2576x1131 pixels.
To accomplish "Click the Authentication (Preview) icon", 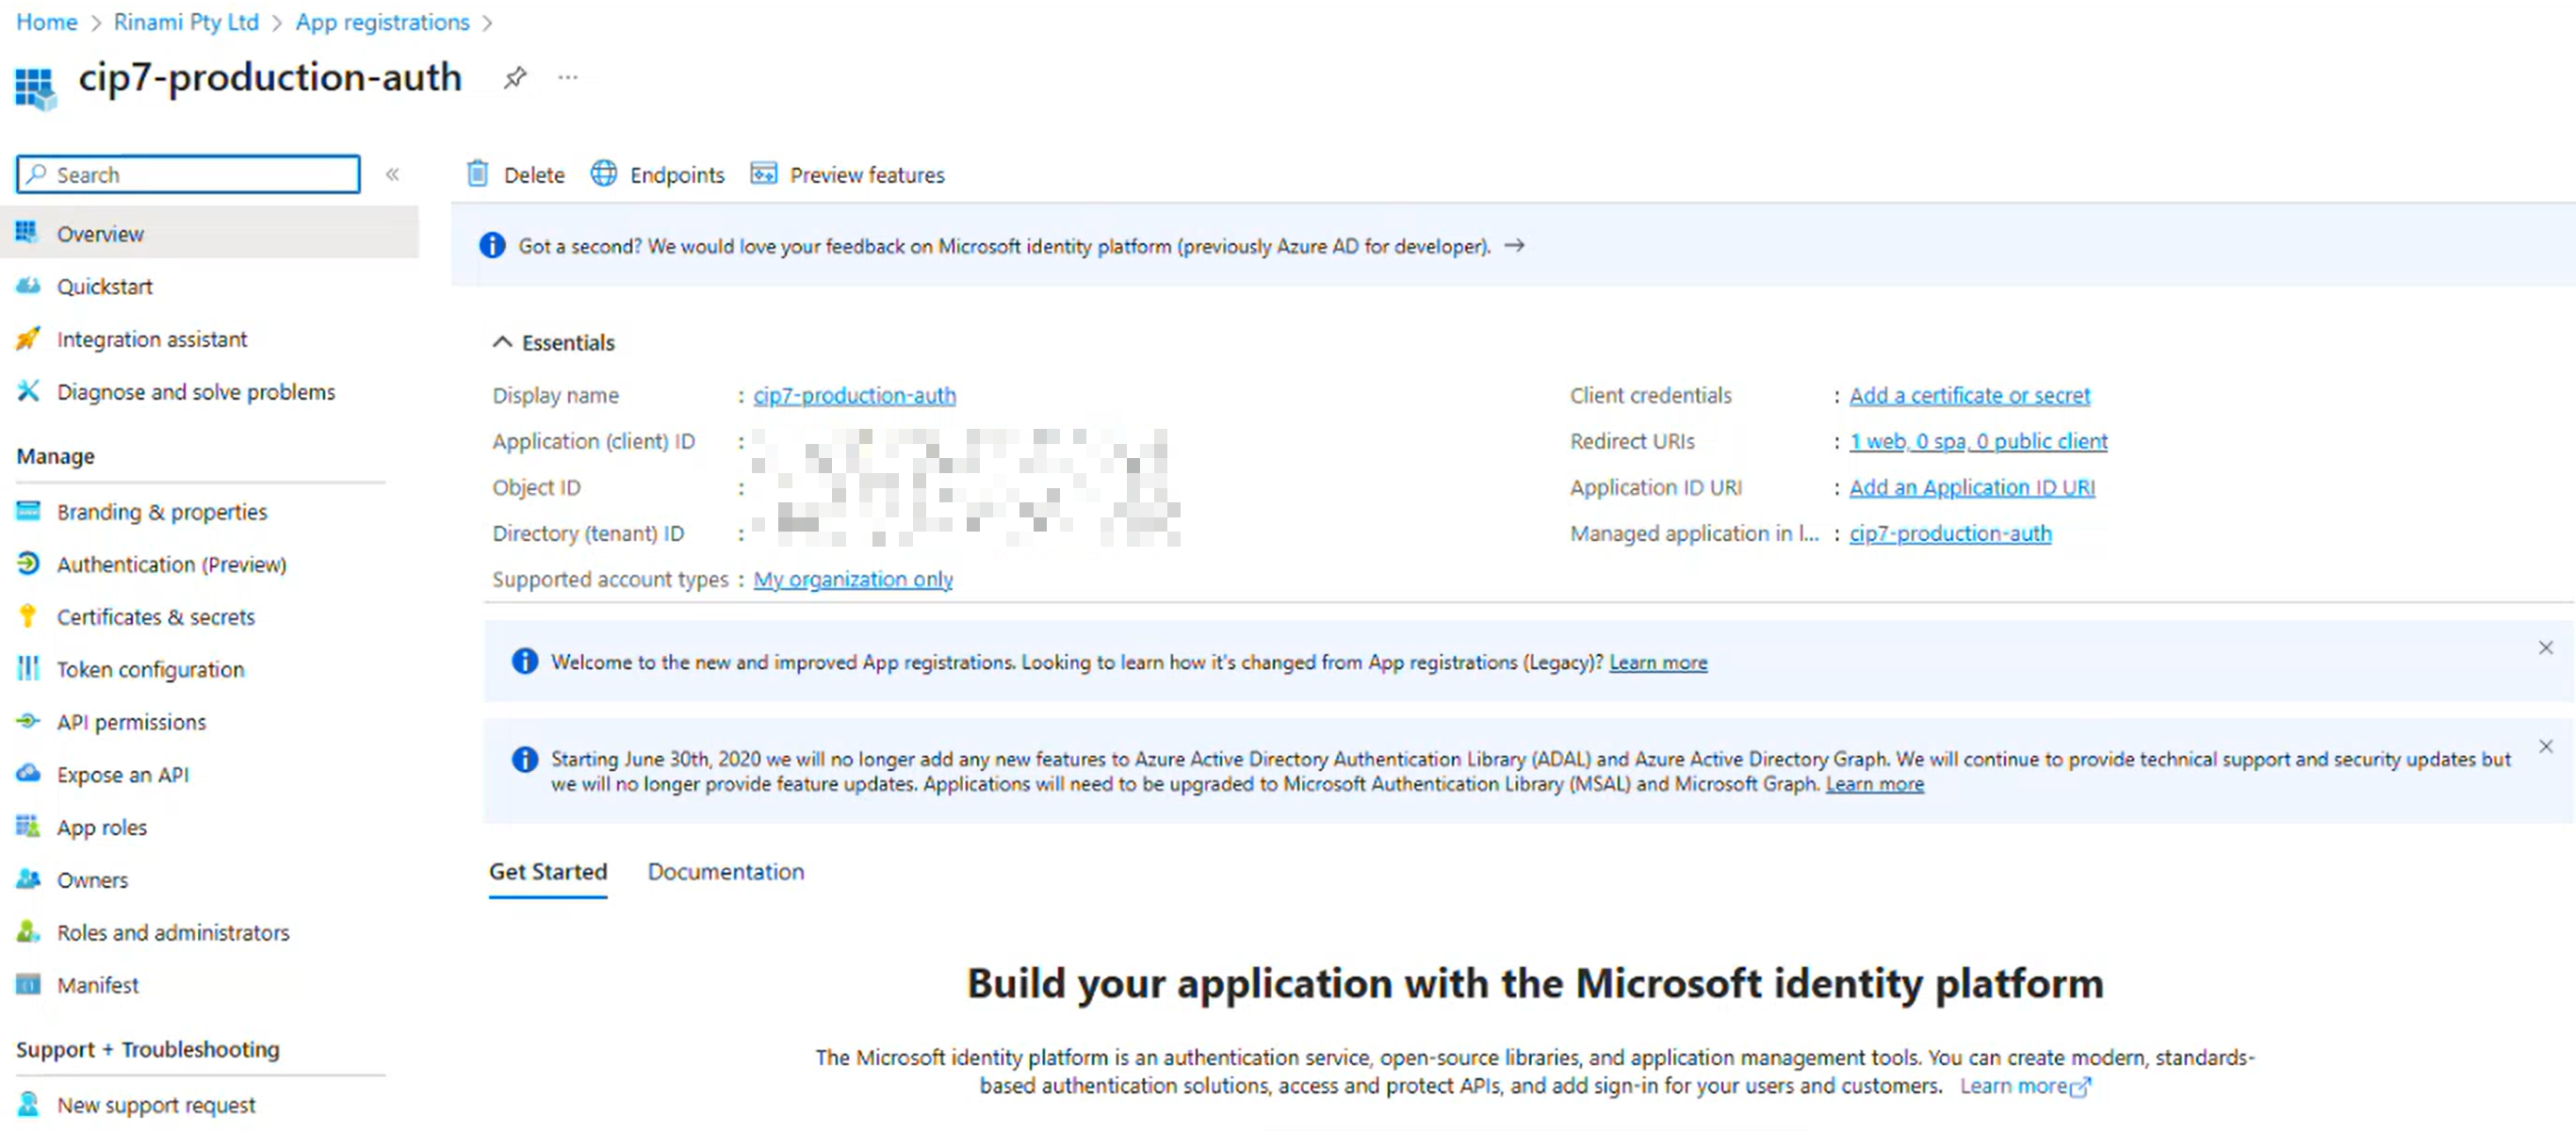I will point(28,564).
